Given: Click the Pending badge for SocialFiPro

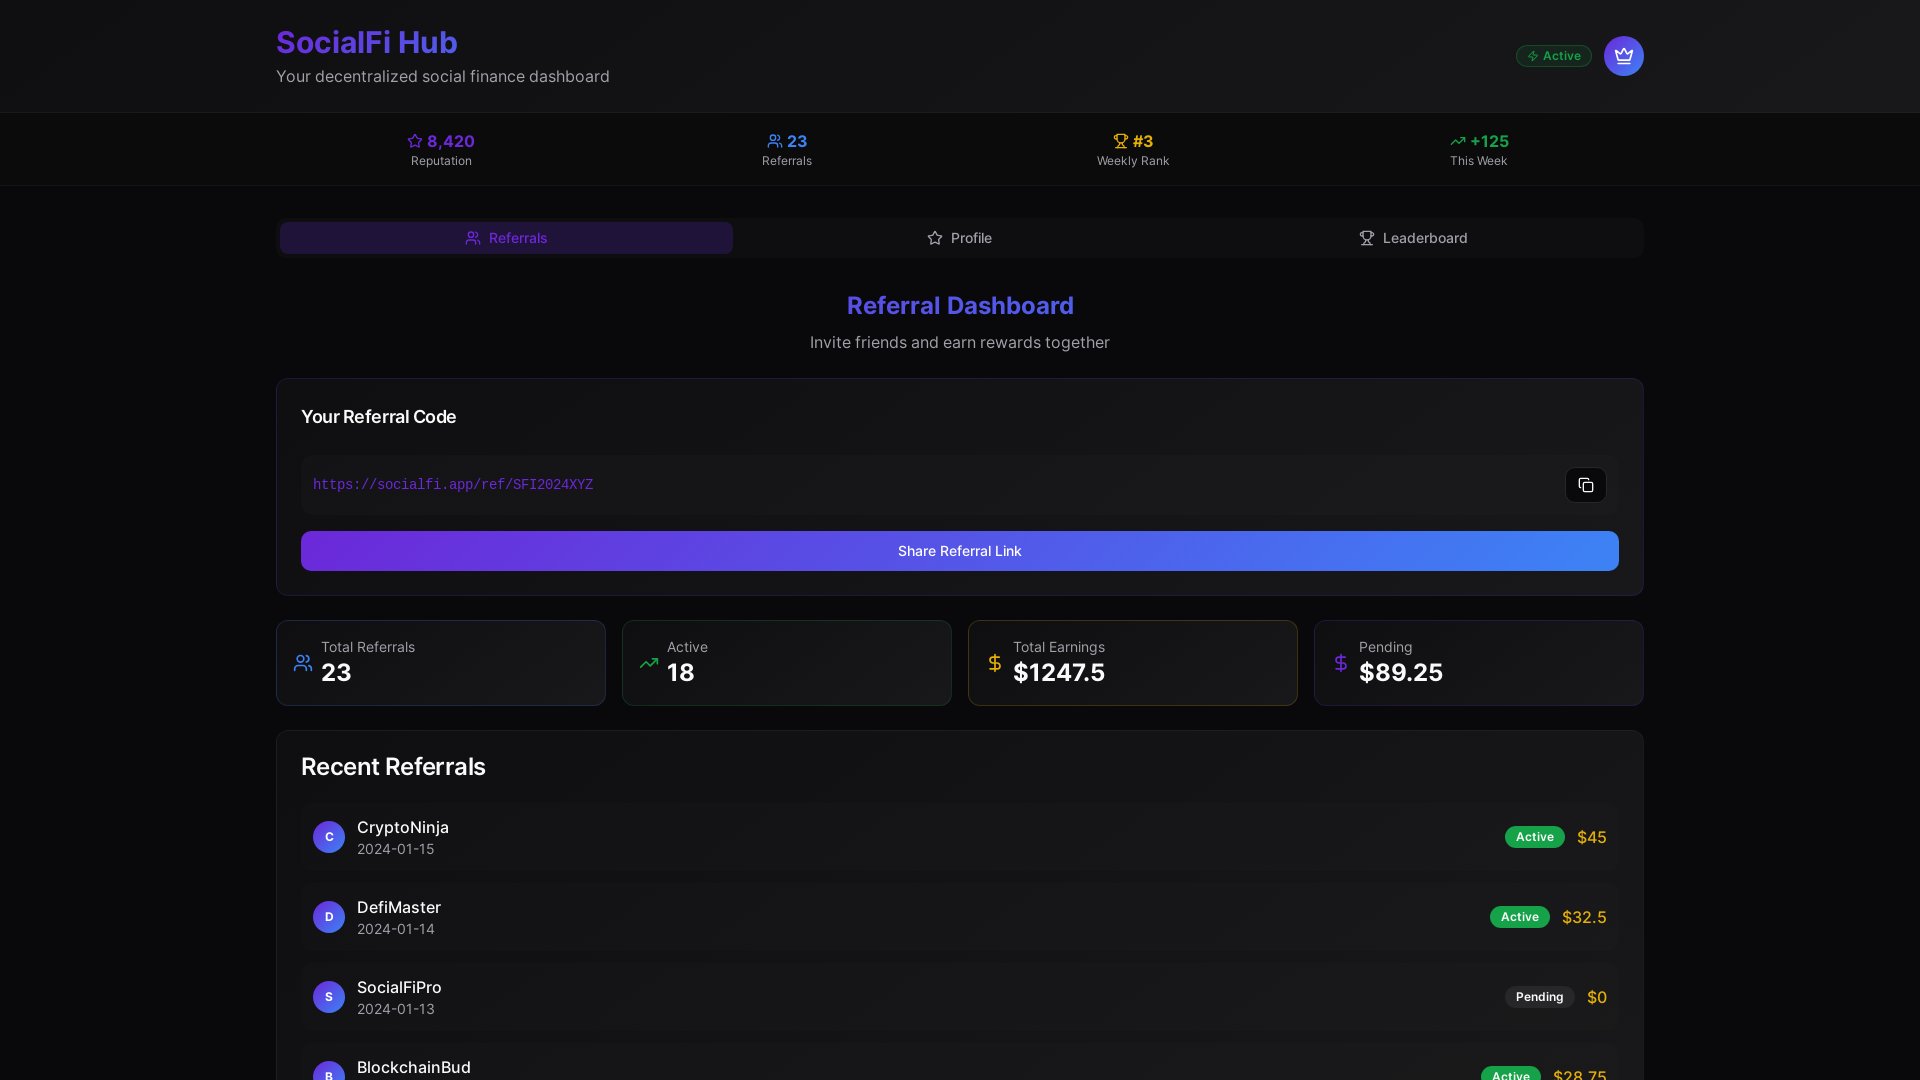Looking at the screenshot, I should pyautogui.click(x=1539, y=997).
